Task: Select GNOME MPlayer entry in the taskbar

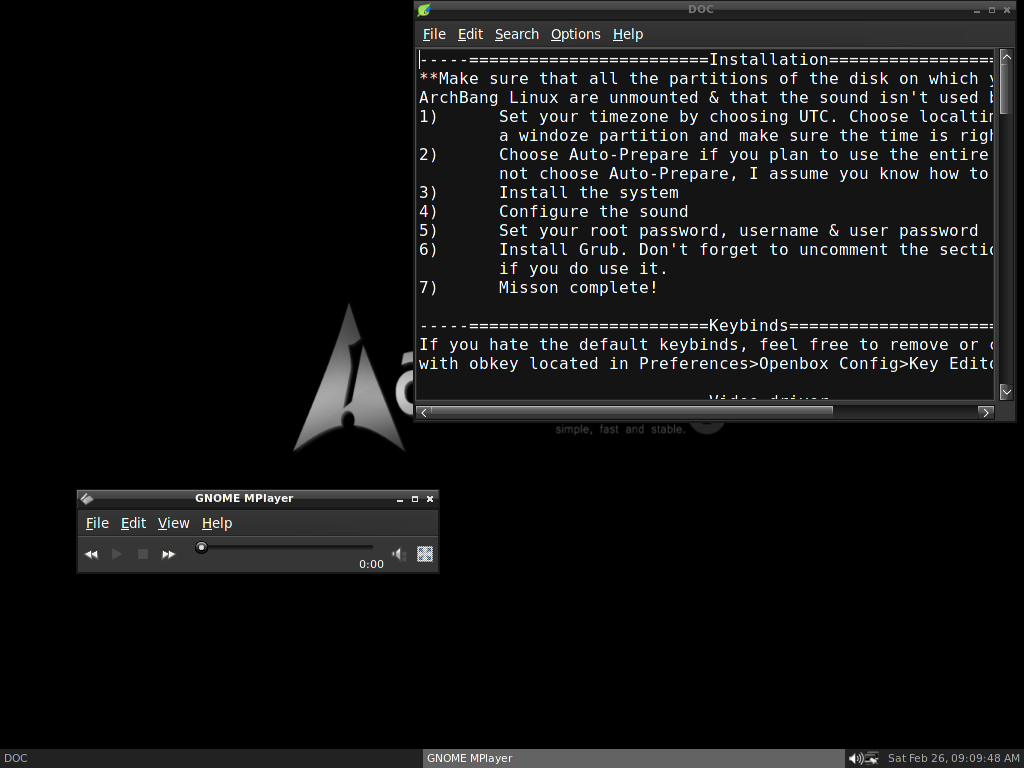Action: tap(633, 758)
